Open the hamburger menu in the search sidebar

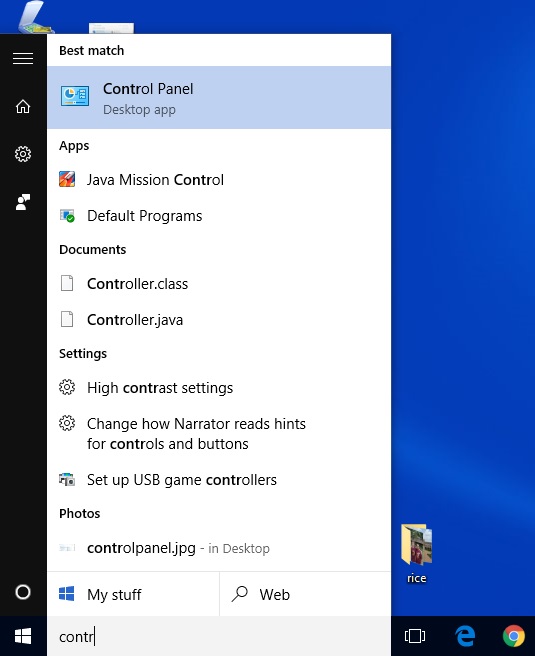click(x=23, y=58)
